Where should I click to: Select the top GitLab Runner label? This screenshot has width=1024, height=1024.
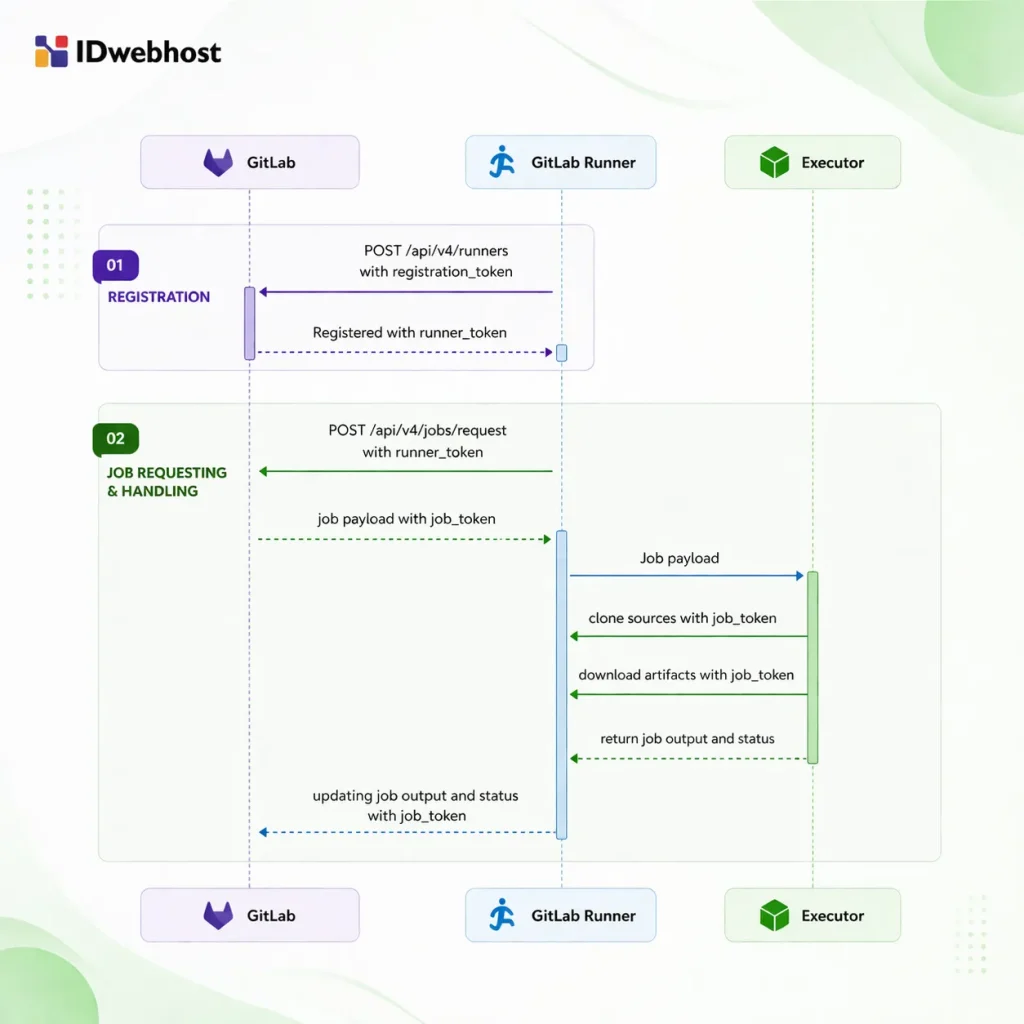pyautogui.click(x=583, y=163)
